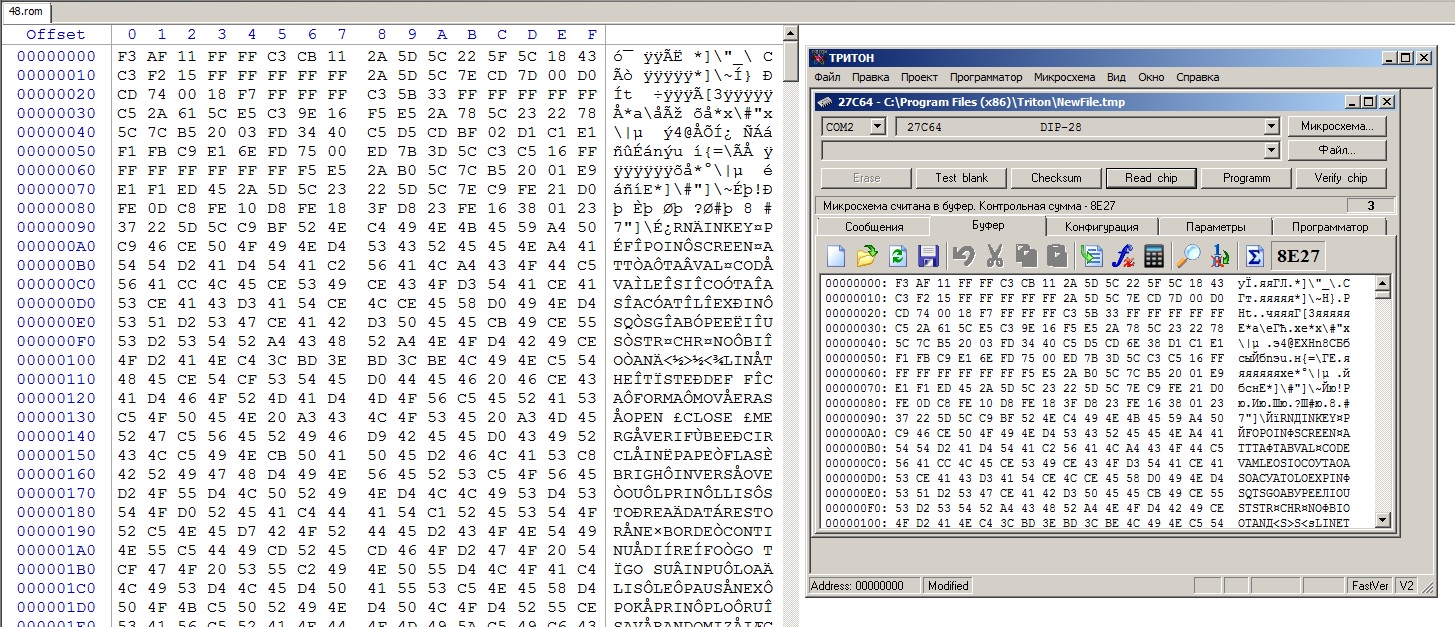1455x627 pixels.
Task: Click the 48.rom file tab
Action: click(28, 13)
